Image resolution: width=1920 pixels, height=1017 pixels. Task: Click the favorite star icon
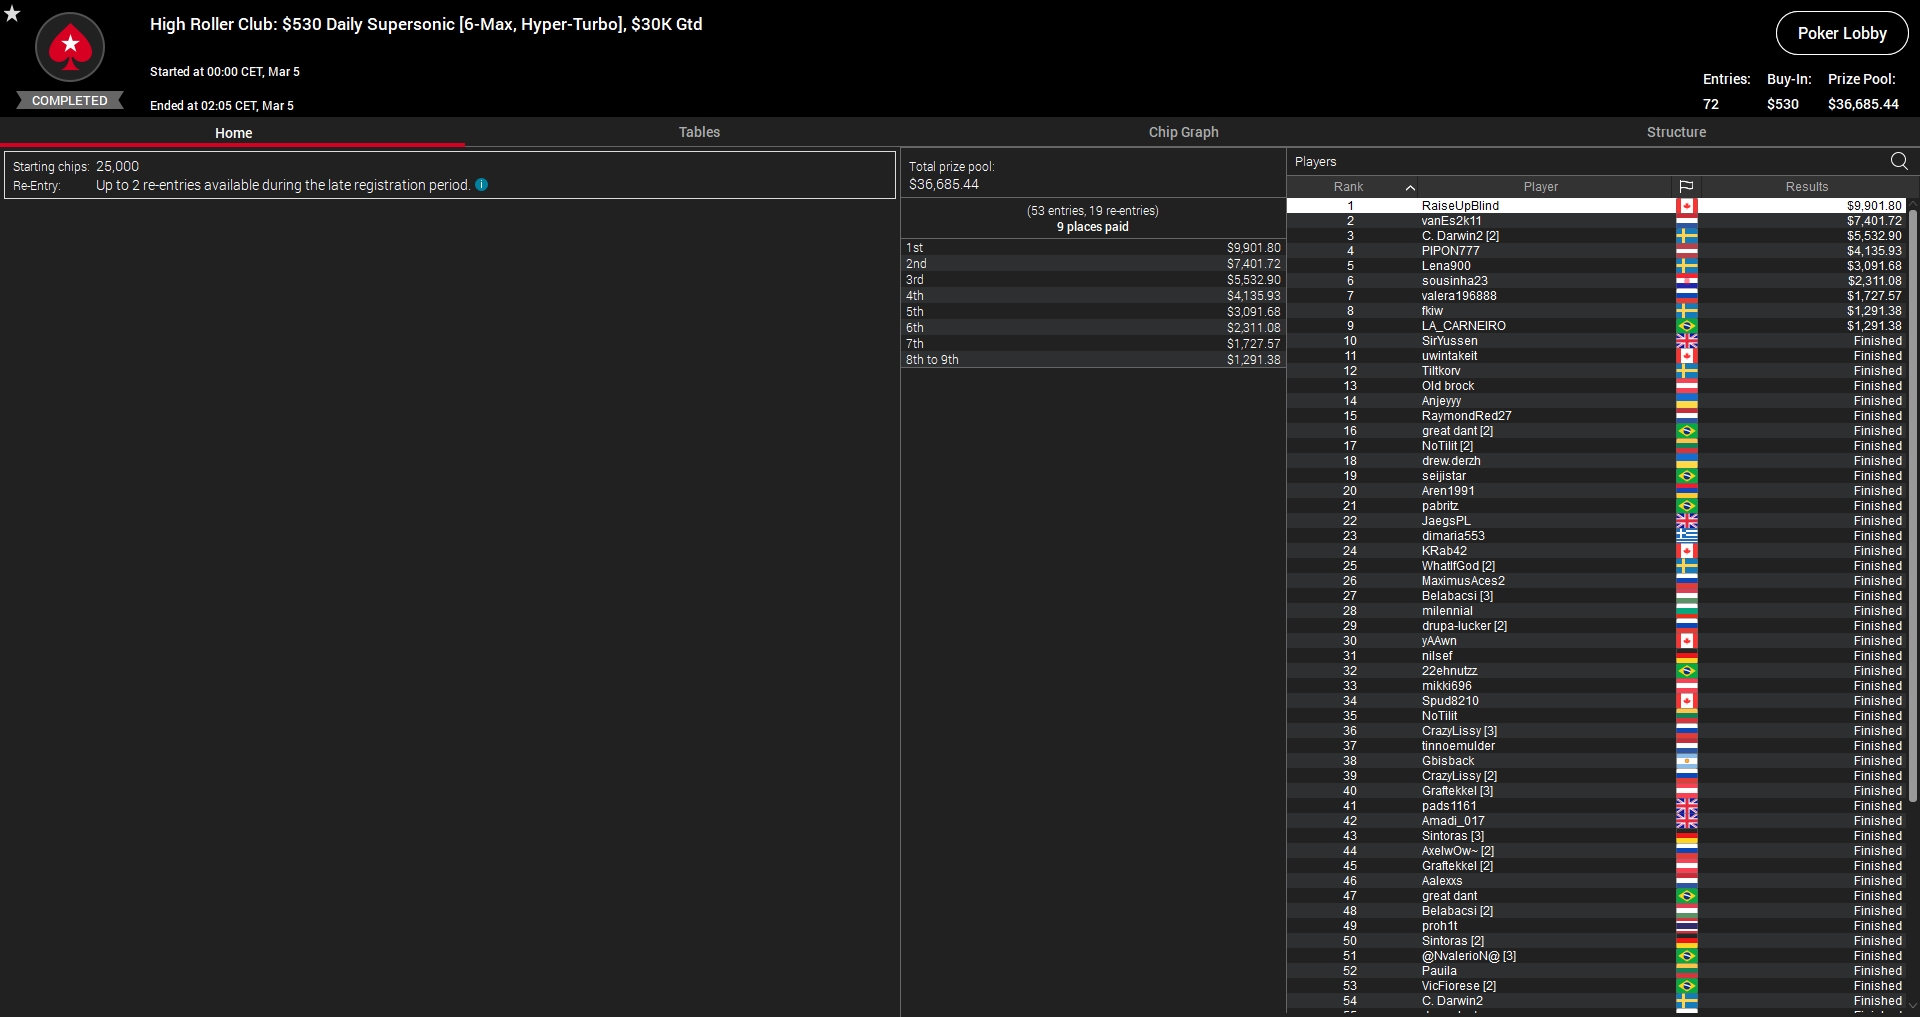point(12,13)
